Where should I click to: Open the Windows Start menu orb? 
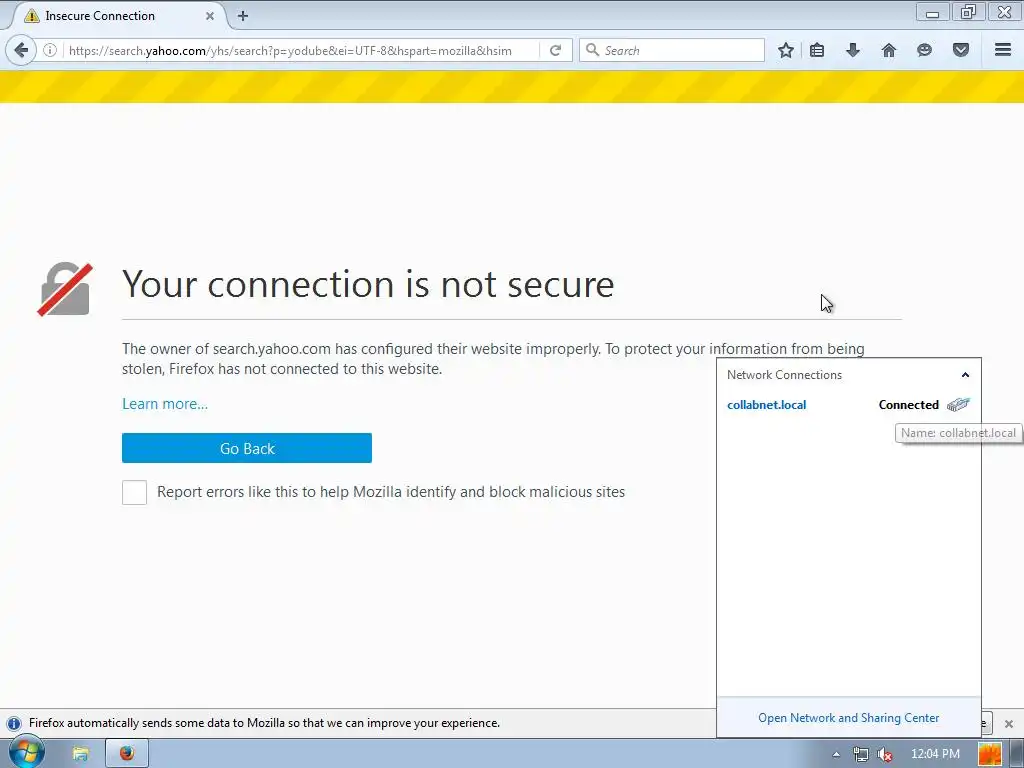(x=26, y=752)
